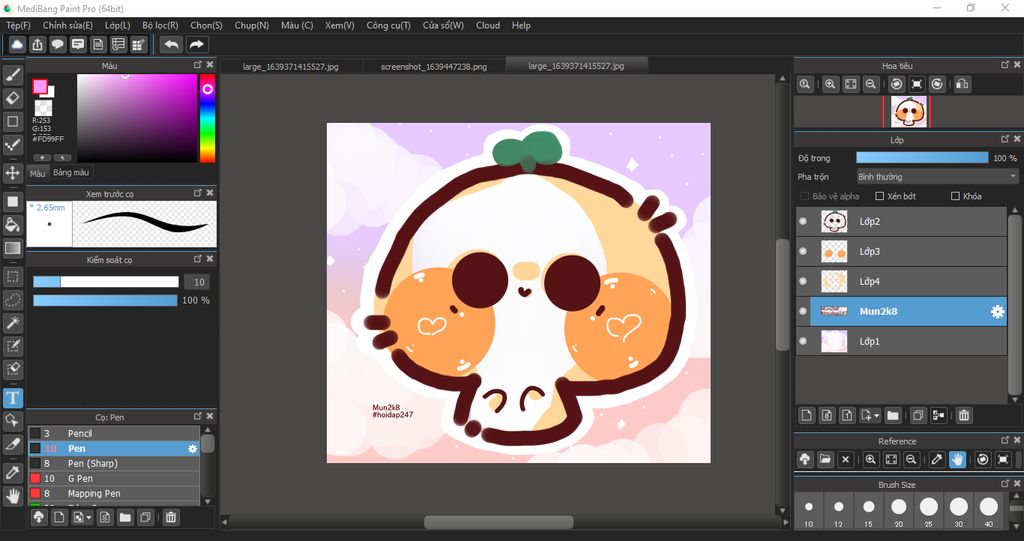Image resolution: width=1024 pixels, height=541 pixels.
Task: Hide the Lớp3 layer
Action: (x=803, y=252)
